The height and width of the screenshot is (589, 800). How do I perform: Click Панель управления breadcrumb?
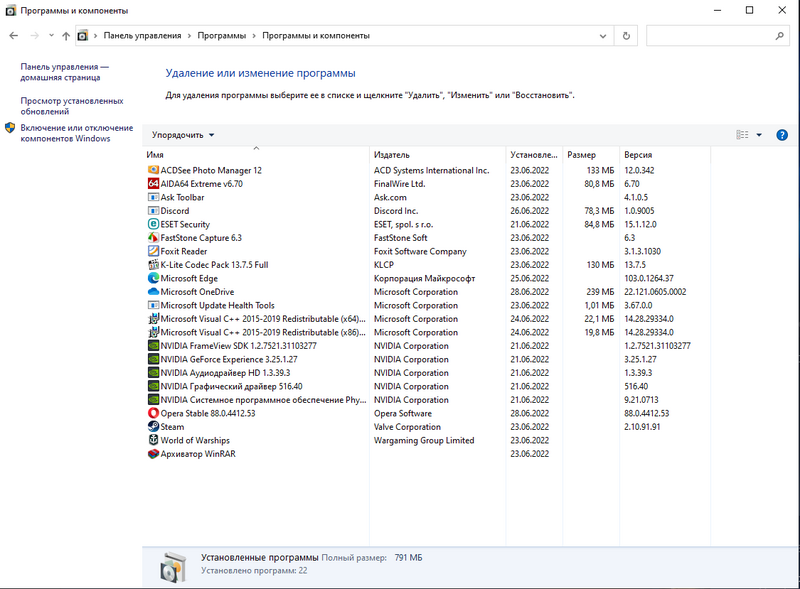142,36
